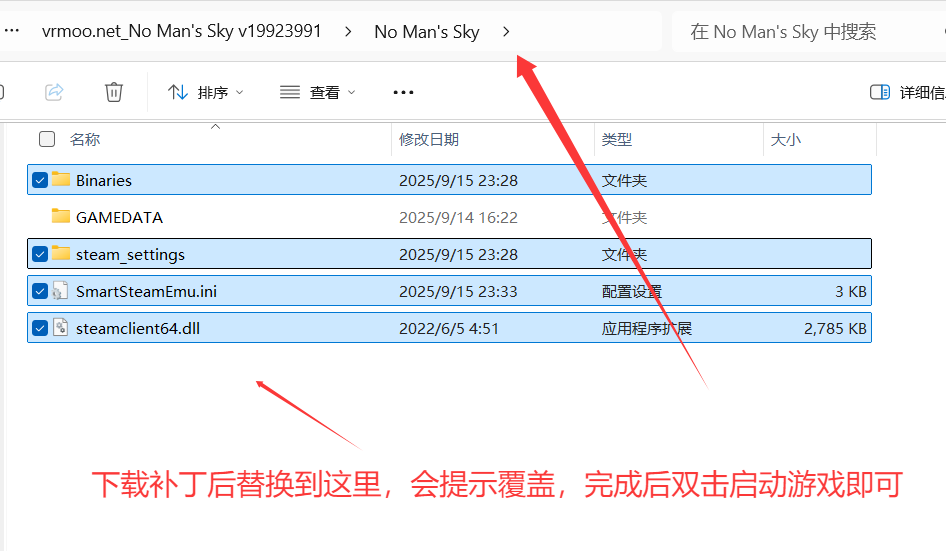This screenshot has width=946, height=551.
Task: Expand chevron after No Man's Sky breadcrumb
Action: [506, 31]
